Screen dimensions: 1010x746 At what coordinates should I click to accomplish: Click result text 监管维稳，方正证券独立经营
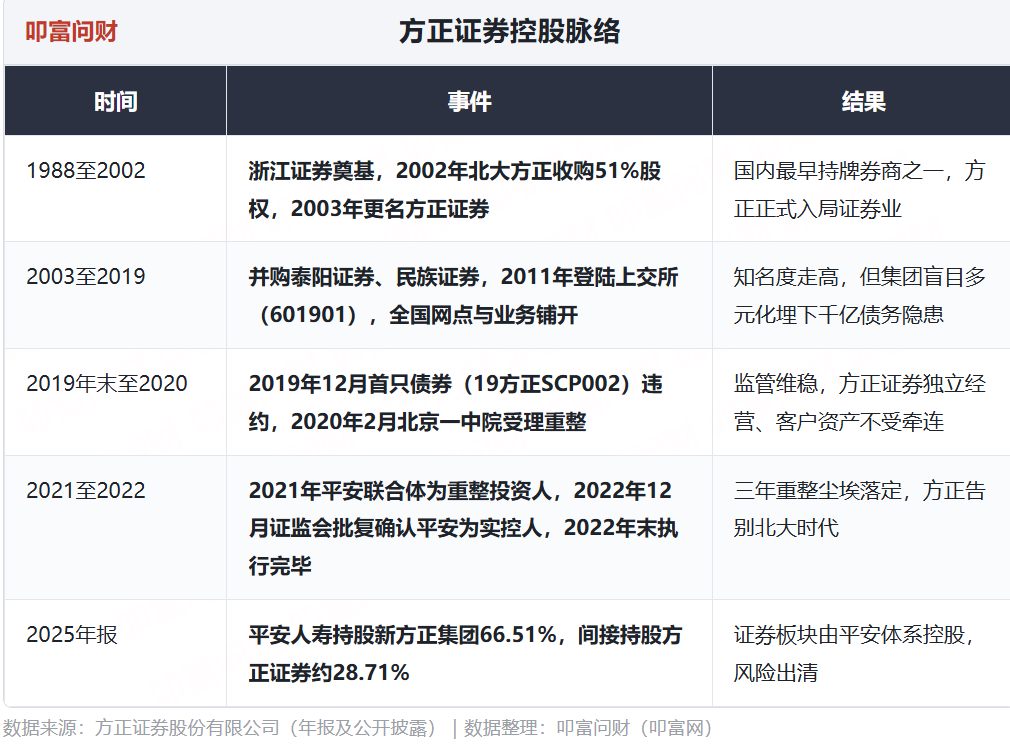click(860, 403)
